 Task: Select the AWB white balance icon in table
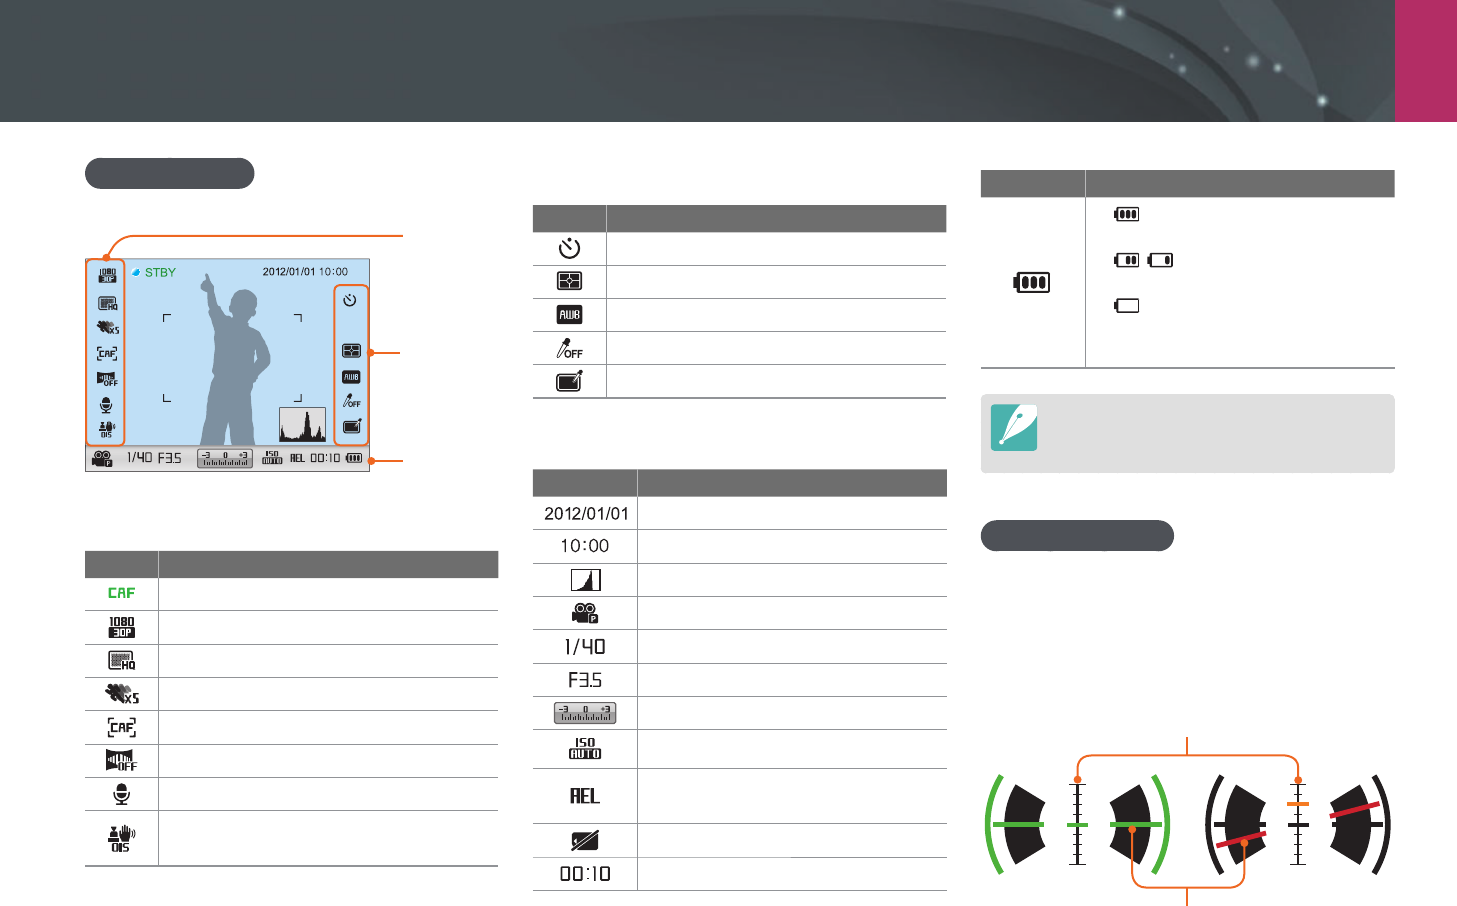[x=569, y=315]
